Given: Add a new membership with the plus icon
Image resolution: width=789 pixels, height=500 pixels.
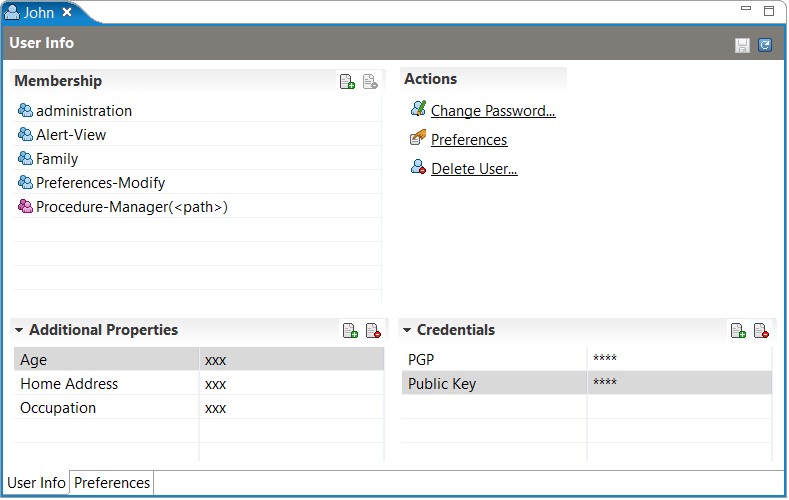Looking at the screenshot, I should (x=347, y=81).
